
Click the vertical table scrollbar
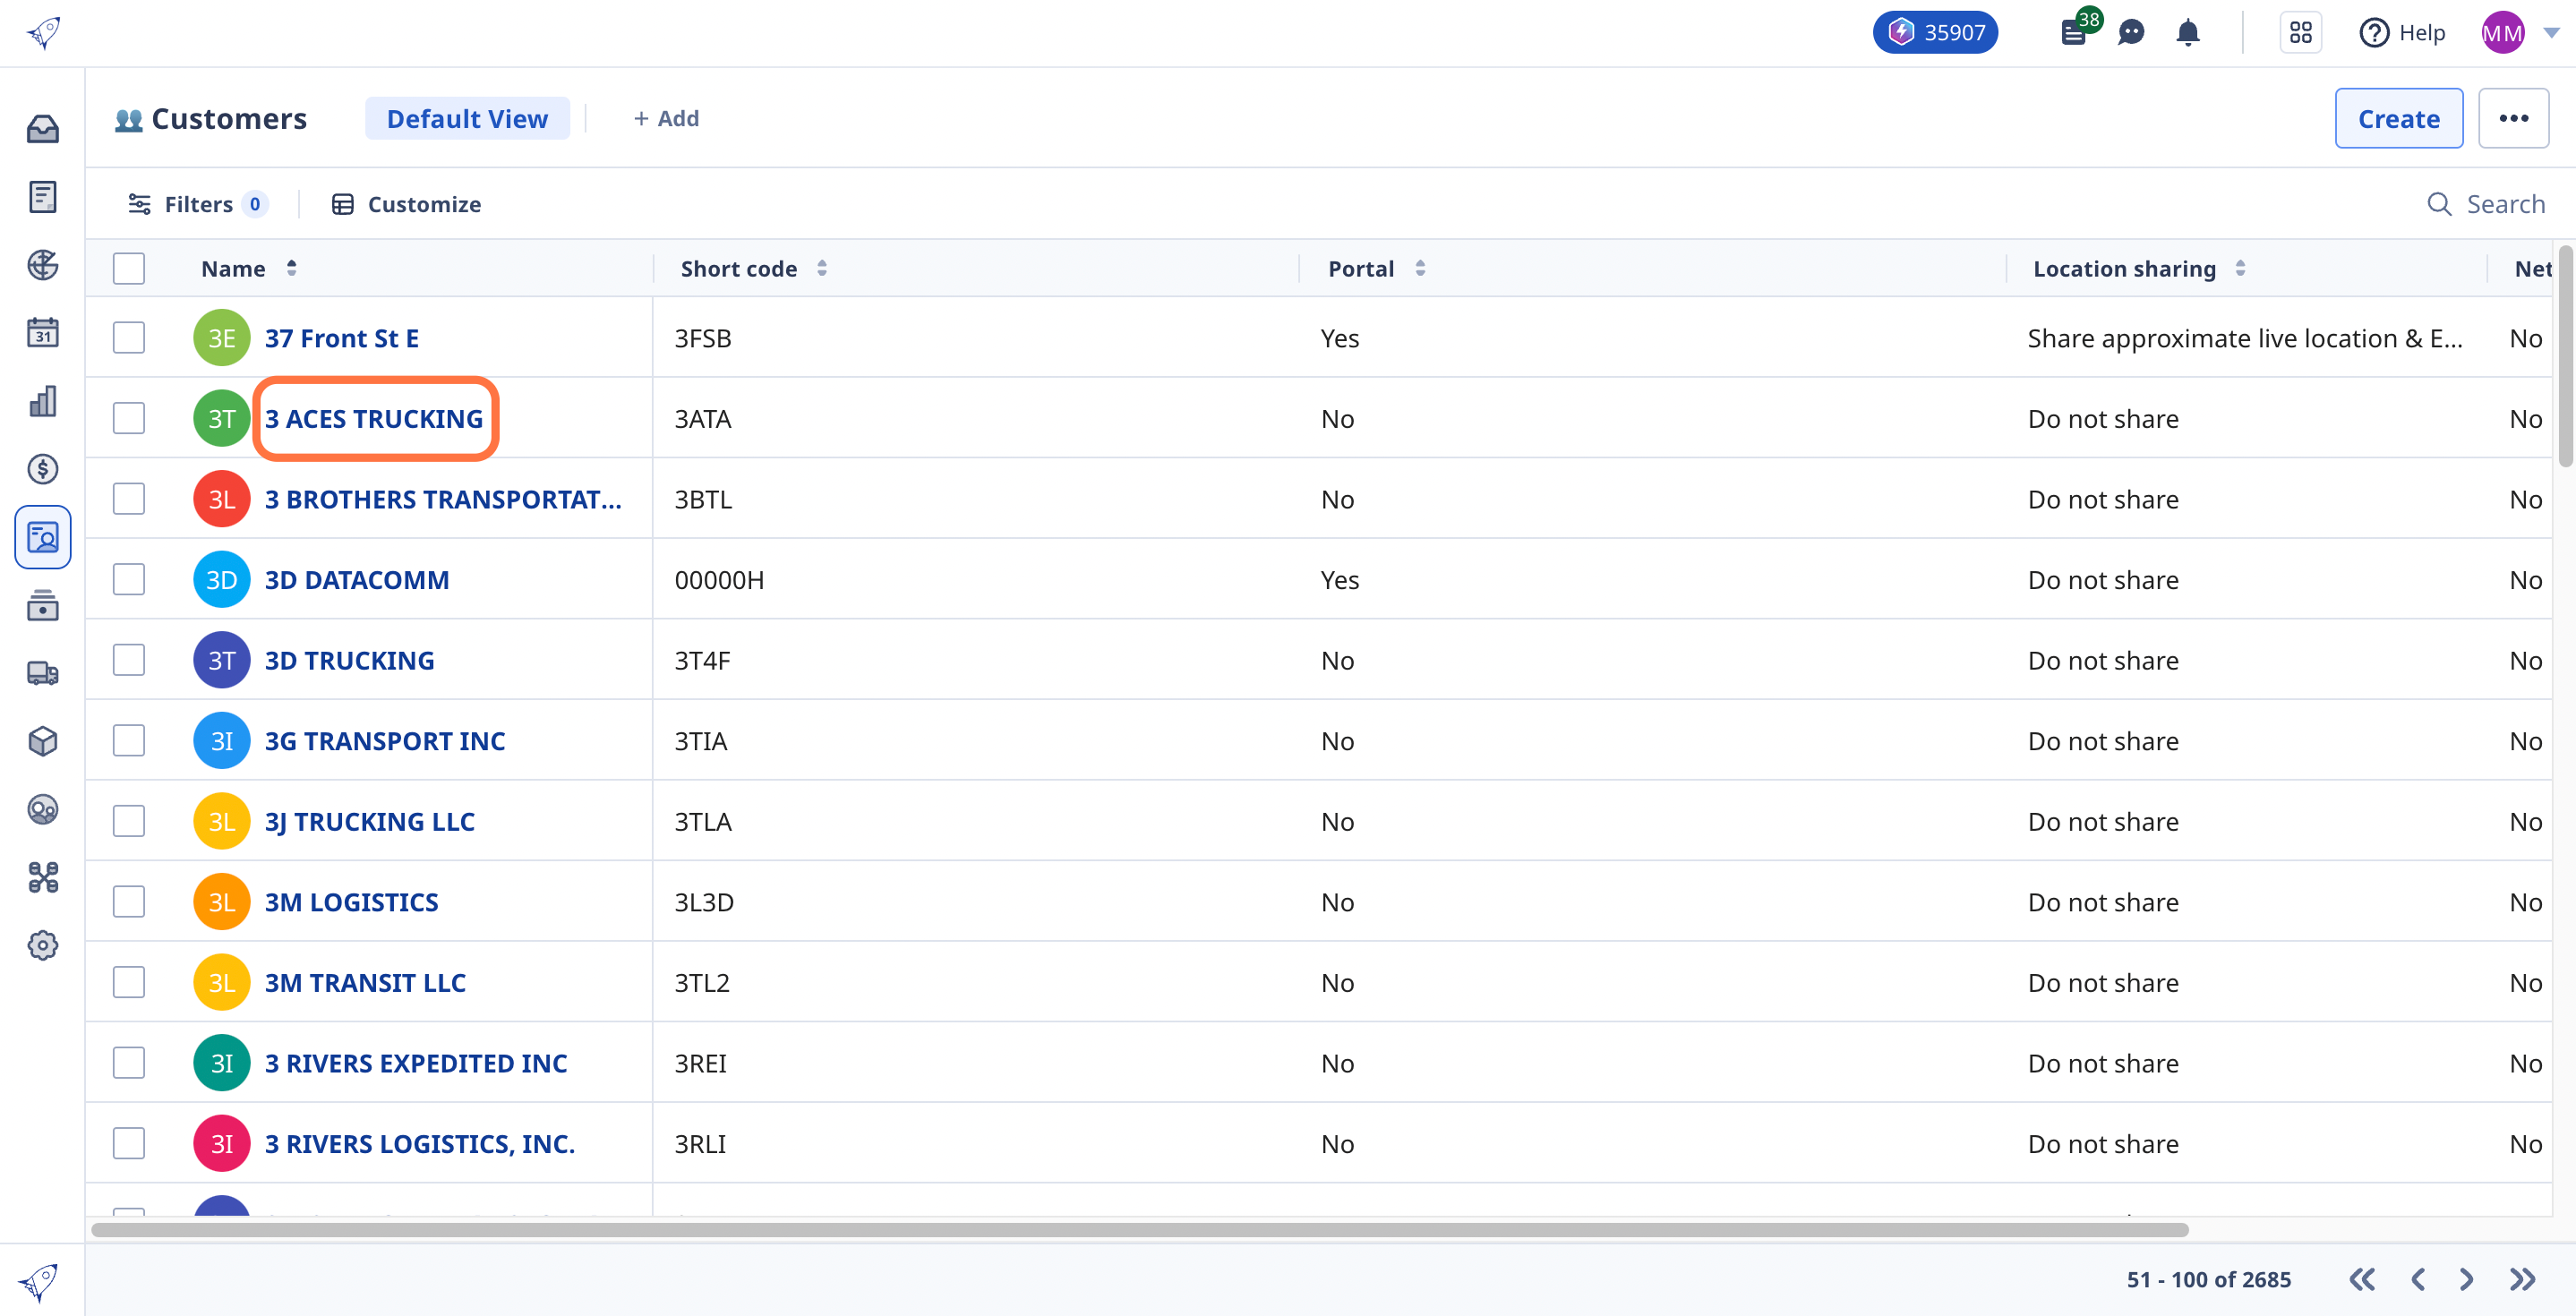tap(2566, 356)
